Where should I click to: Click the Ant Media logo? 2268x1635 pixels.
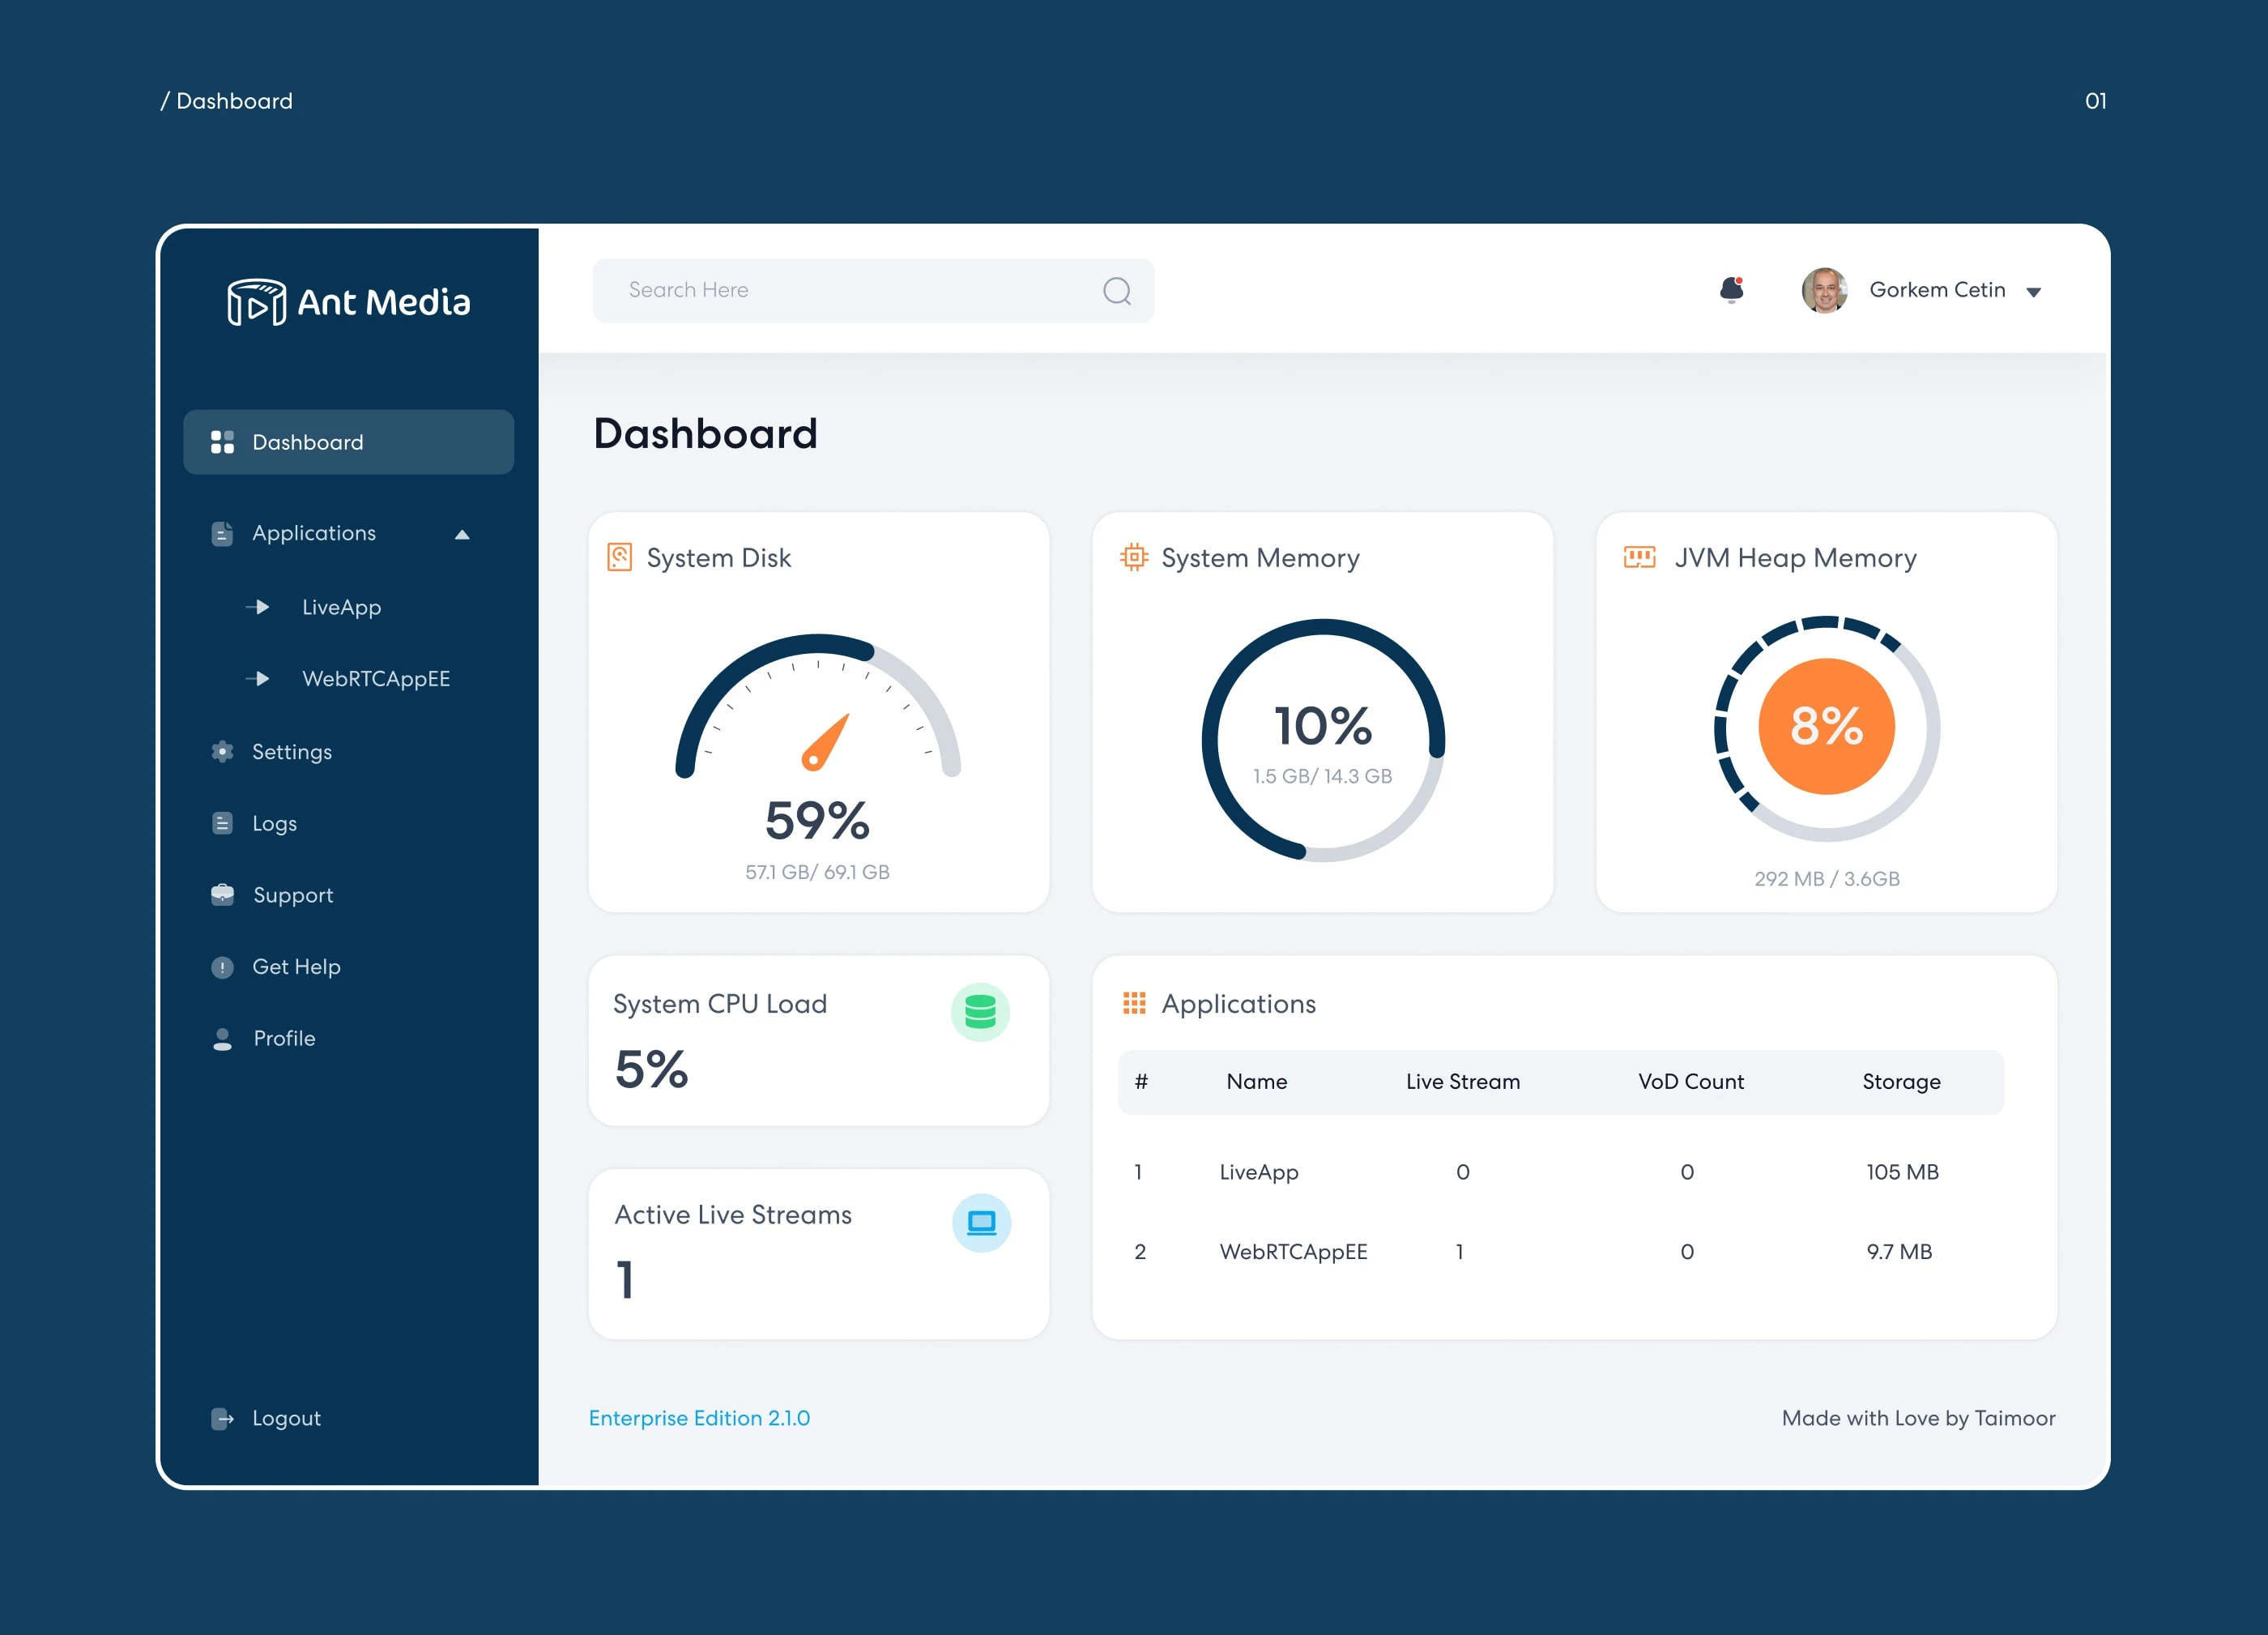click(348, 302)
